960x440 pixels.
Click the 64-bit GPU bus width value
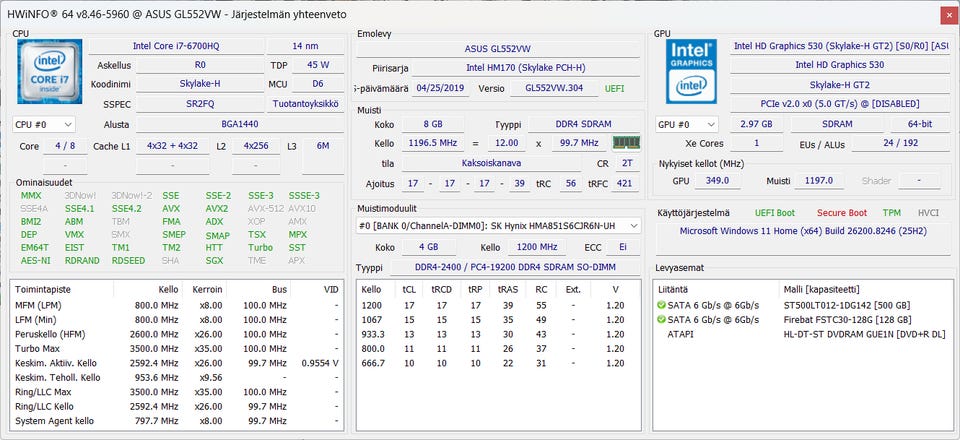pos(920,124)
